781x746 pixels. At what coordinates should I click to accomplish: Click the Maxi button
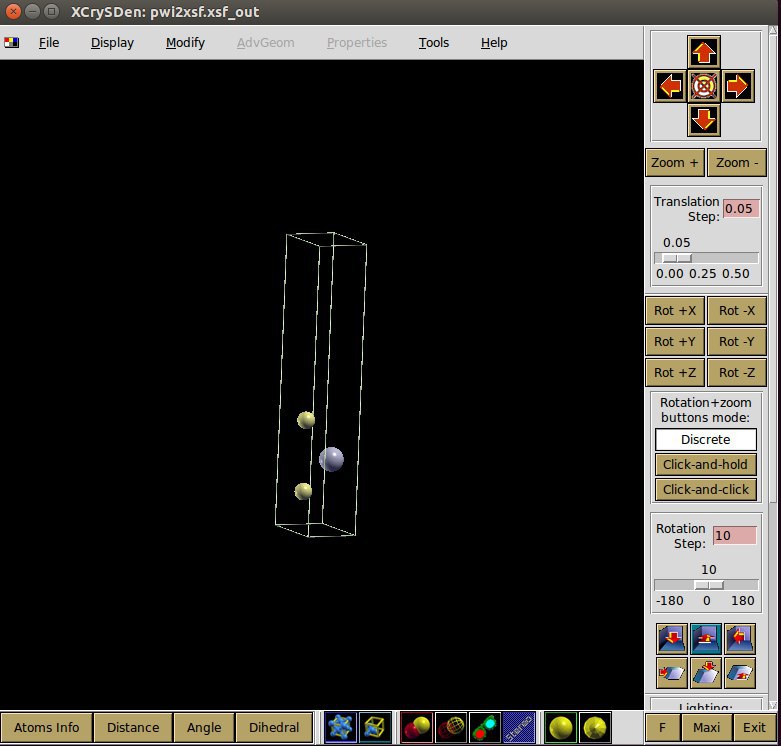(x=706, y=728)
